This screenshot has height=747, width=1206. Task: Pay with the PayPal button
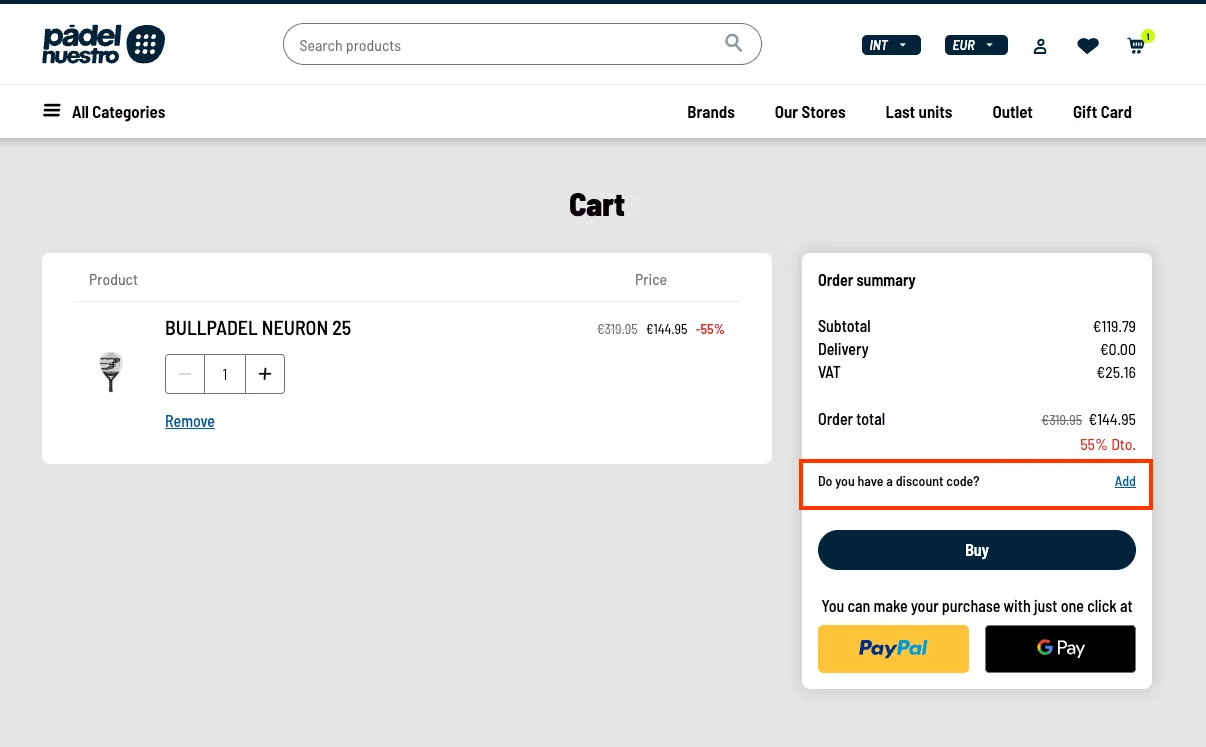[x=893, y=649]
